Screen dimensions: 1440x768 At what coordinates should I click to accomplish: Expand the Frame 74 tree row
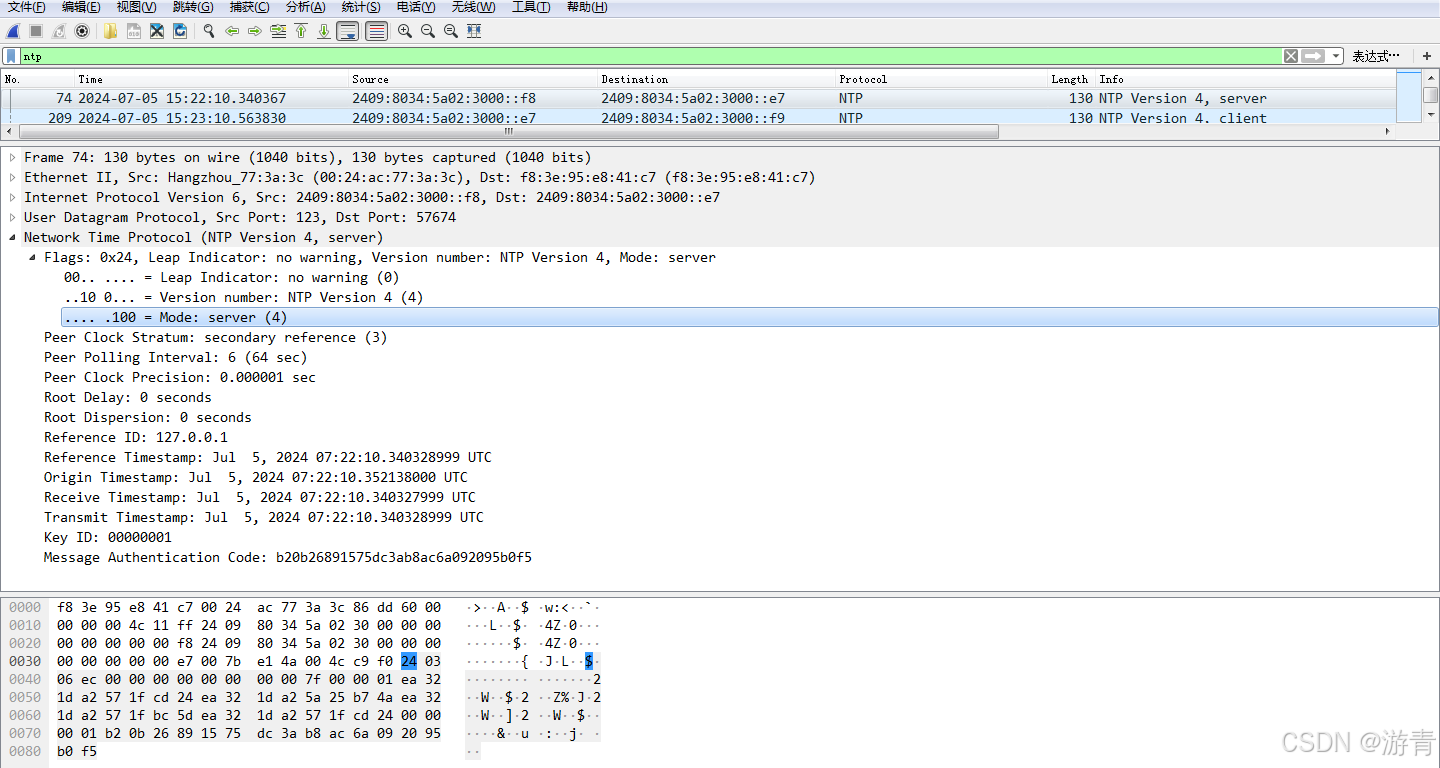(13, 157)
